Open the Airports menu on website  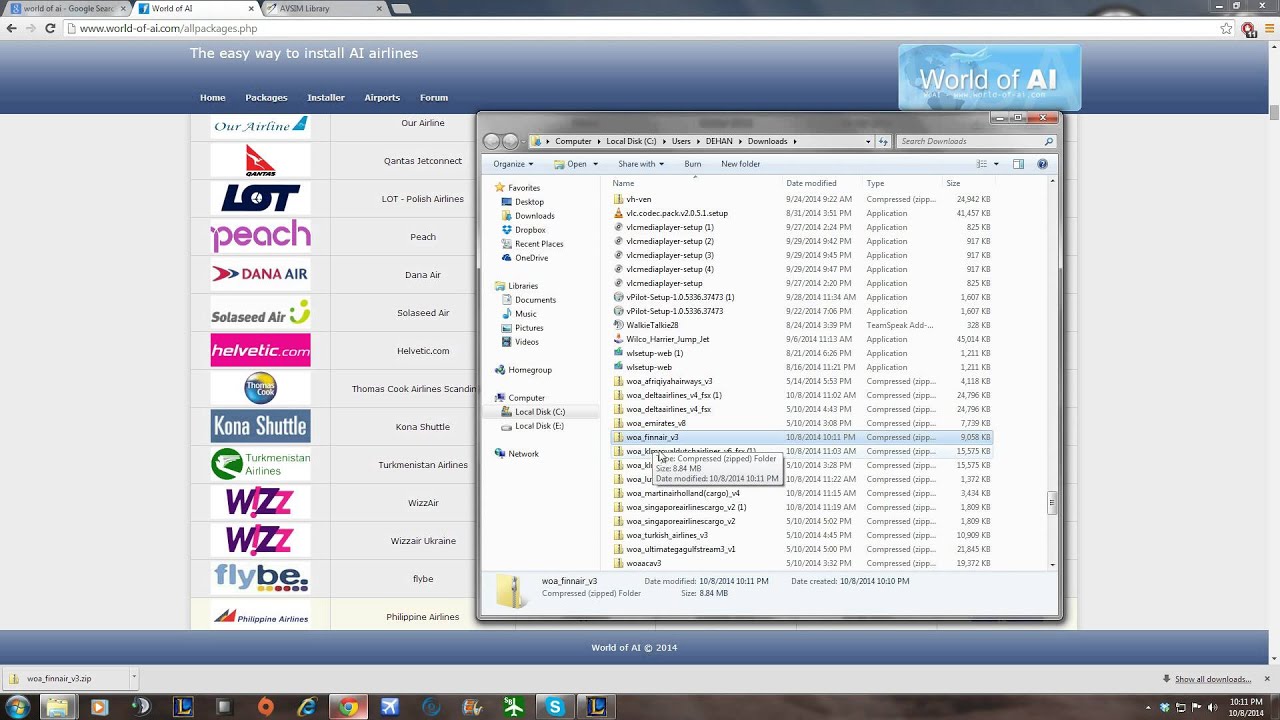[382, 98]
